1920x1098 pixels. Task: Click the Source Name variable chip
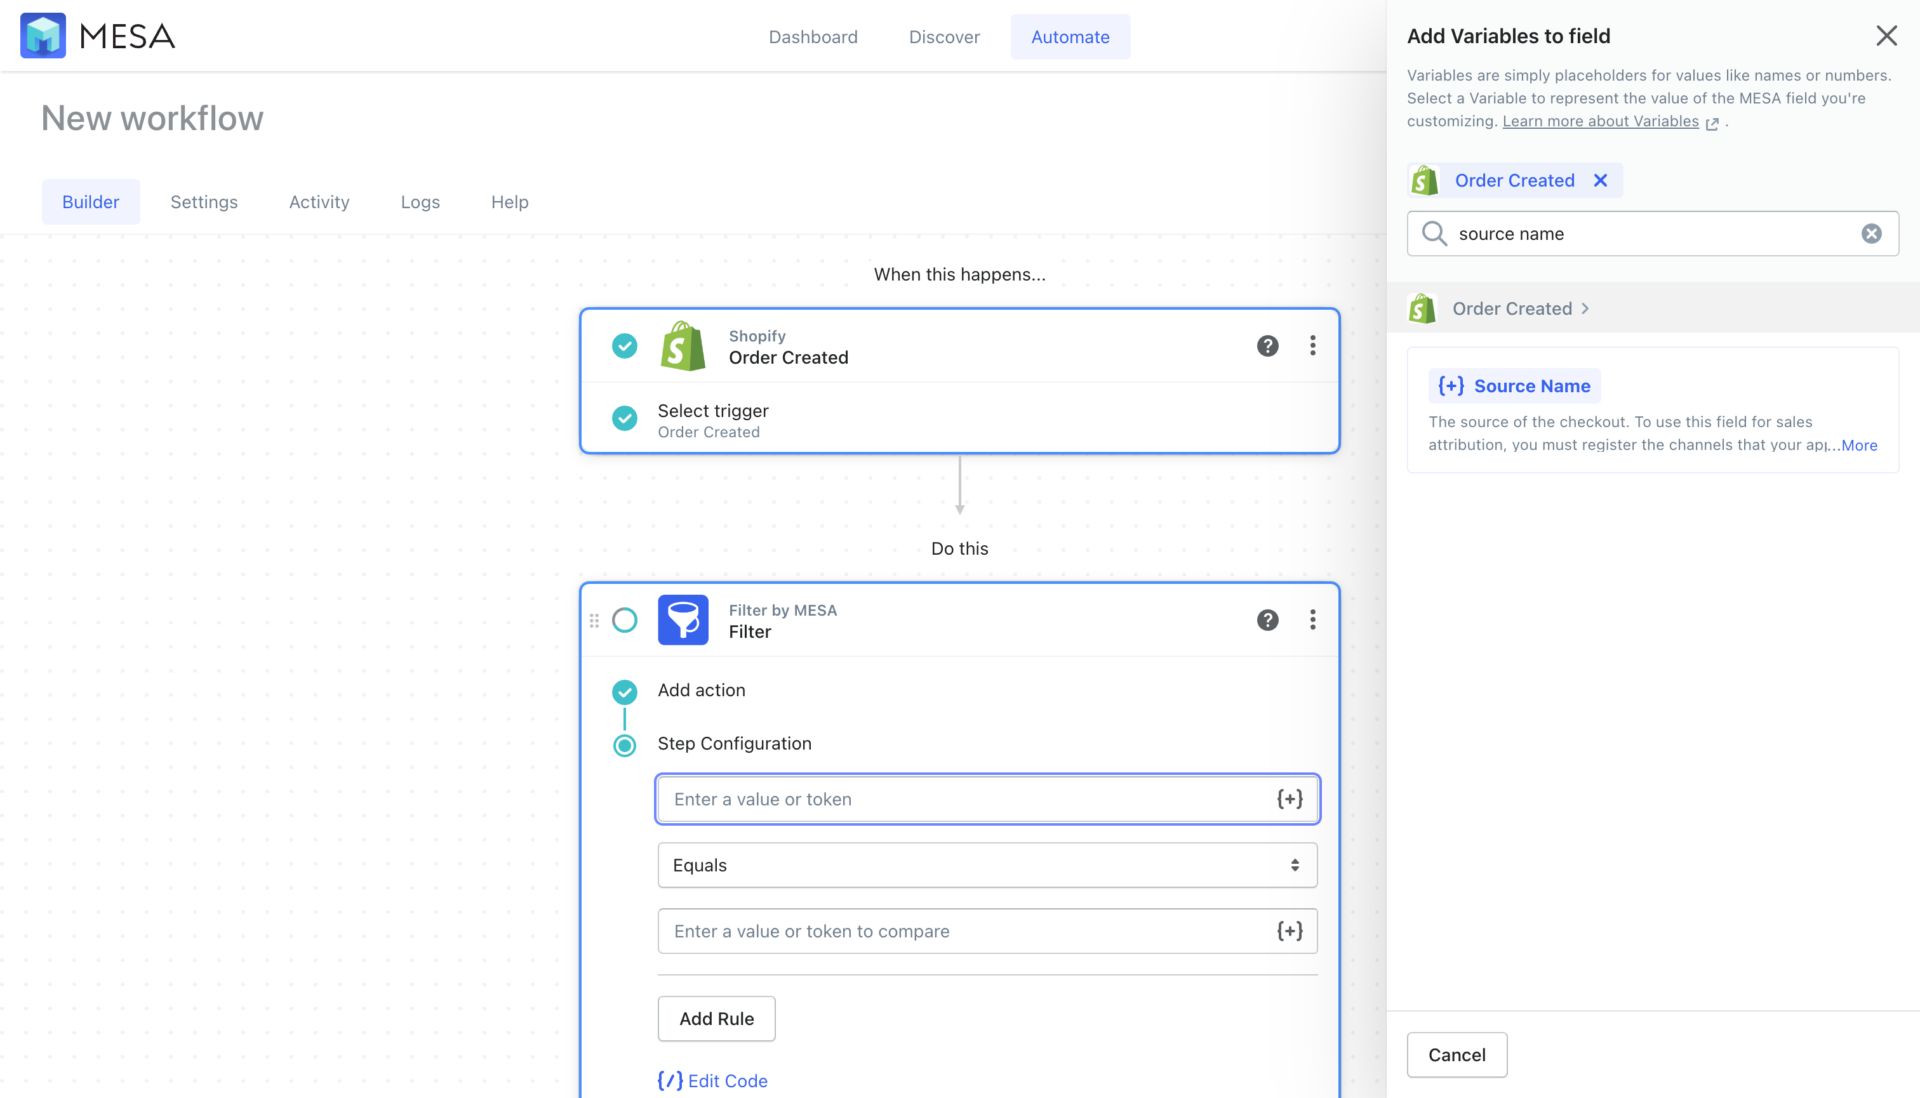(x=1513, y=385)
